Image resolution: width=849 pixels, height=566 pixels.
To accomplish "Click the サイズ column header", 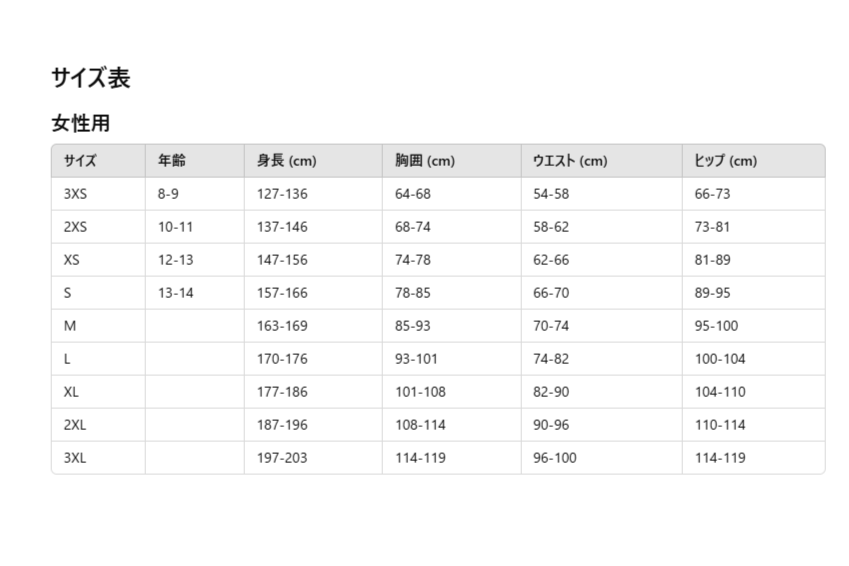I will coord(98,161).
